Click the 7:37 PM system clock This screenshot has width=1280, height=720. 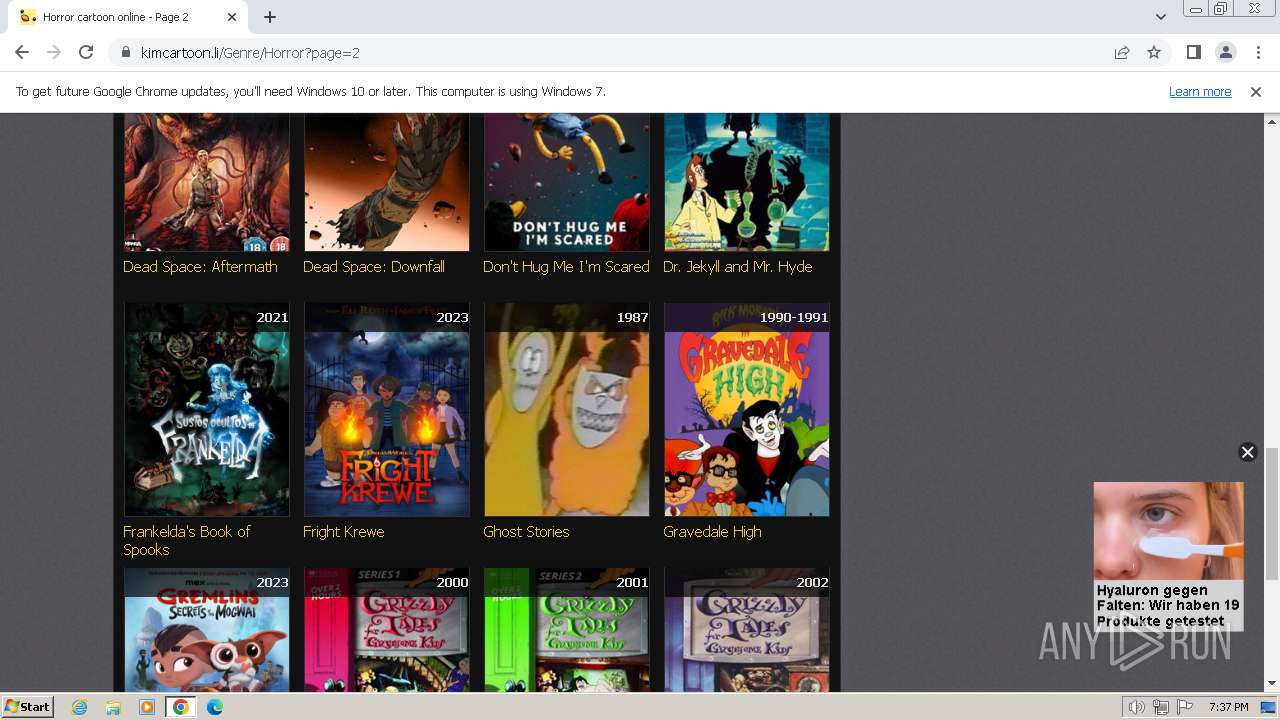point(1228,707)
